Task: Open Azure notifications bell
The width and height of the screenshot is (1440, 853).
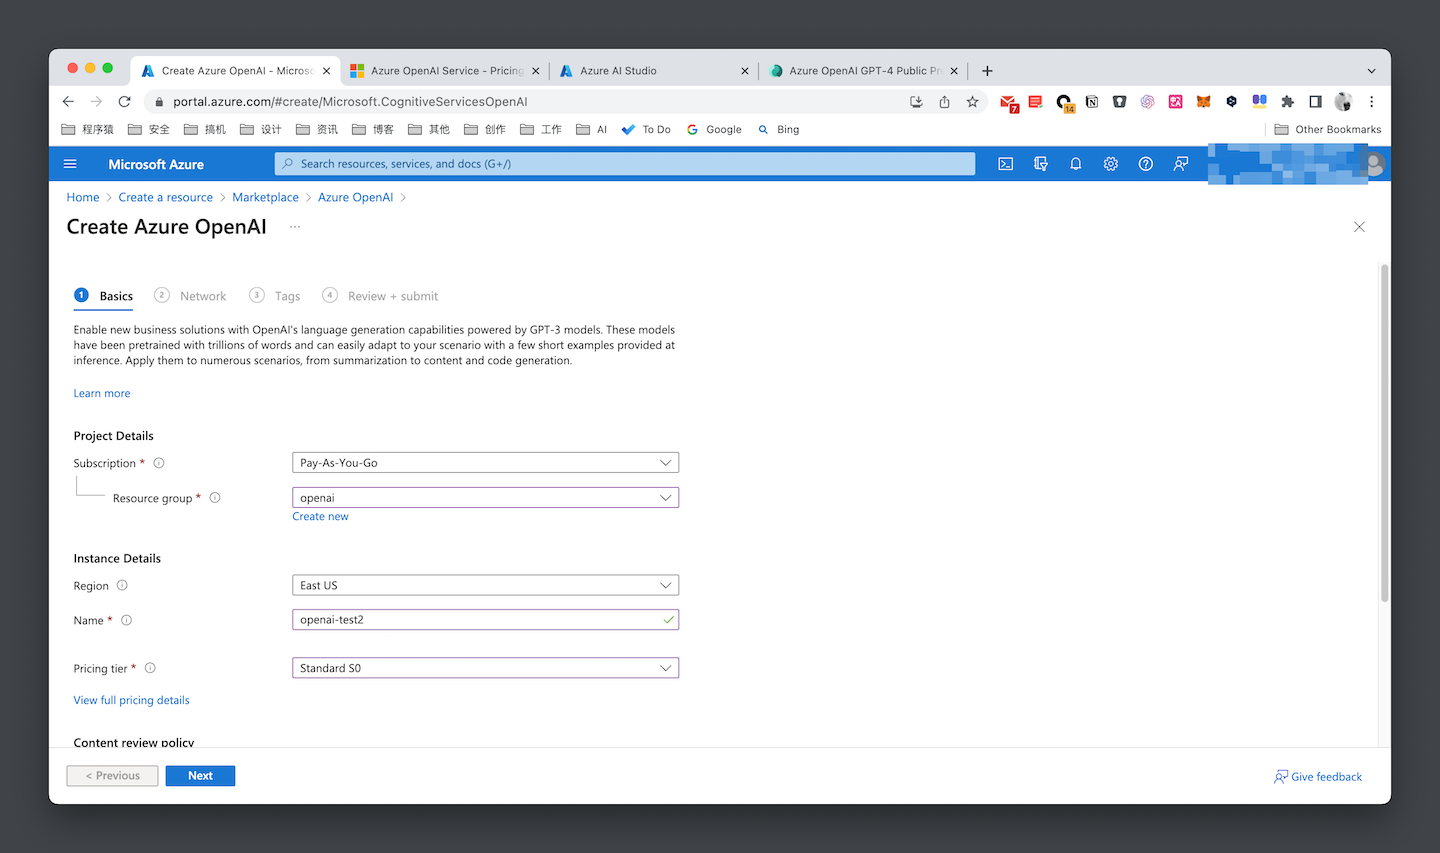Action: (1076, 164)
